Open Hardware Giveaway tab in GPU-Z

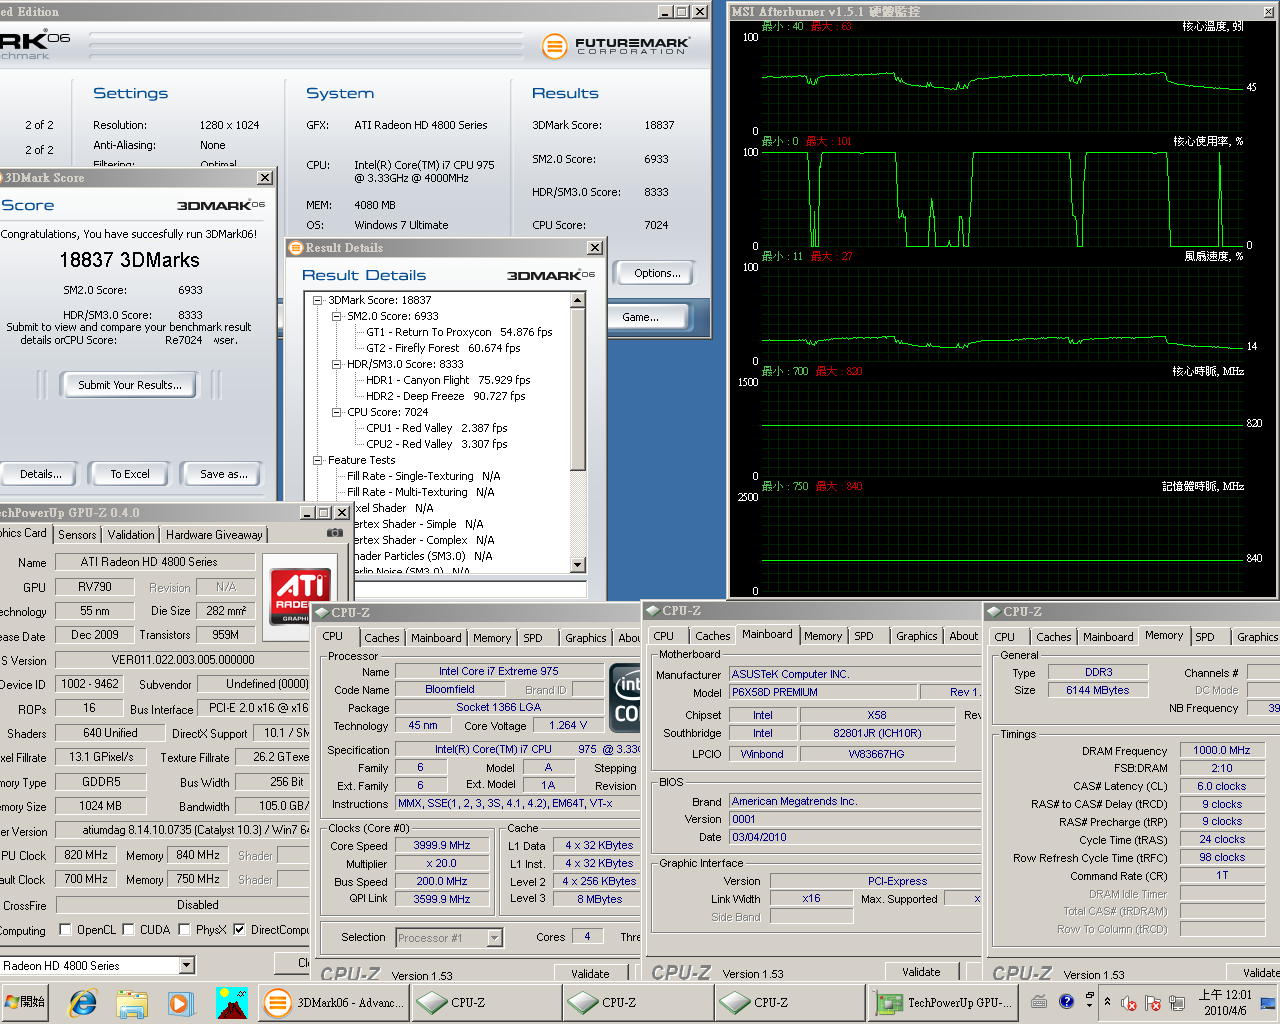(214, 535)
